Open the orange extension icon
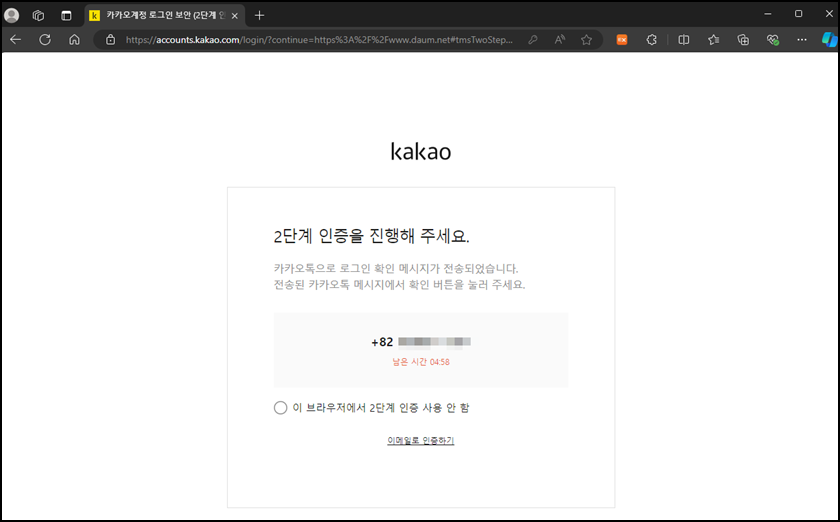 622,40
